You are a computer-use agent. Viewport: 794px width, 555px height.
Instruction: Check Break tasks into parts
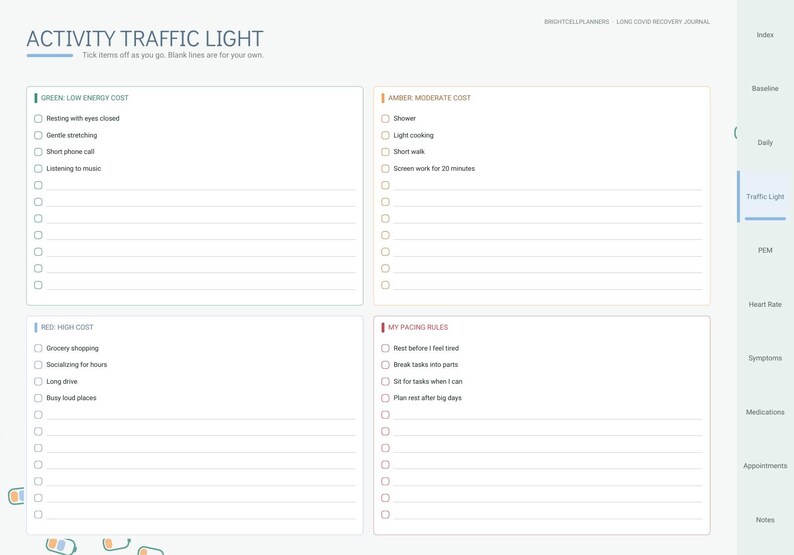385,365
